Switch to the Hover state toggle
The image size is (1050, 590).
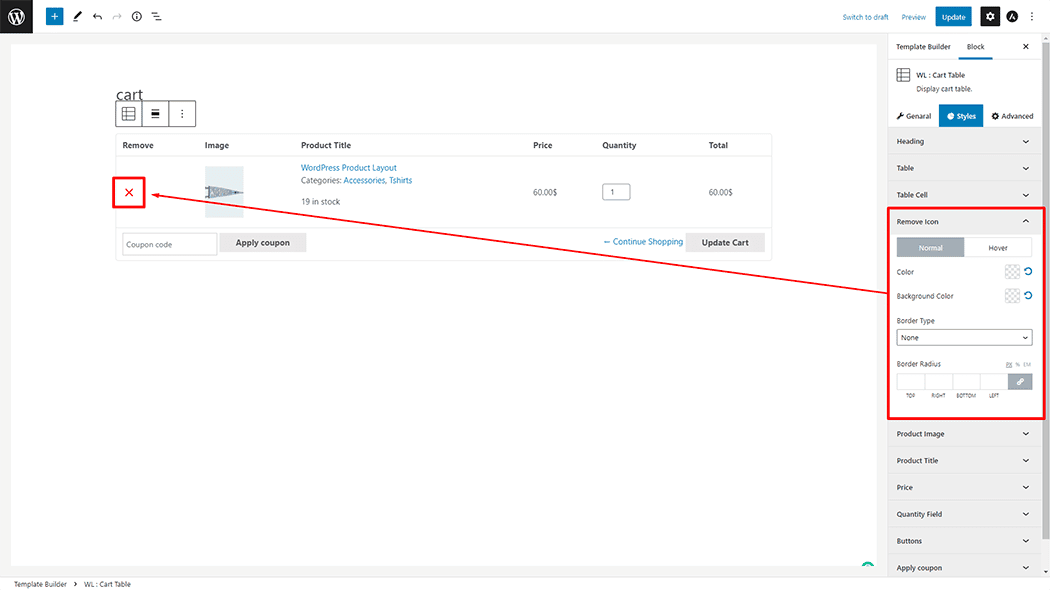point(998,247)
